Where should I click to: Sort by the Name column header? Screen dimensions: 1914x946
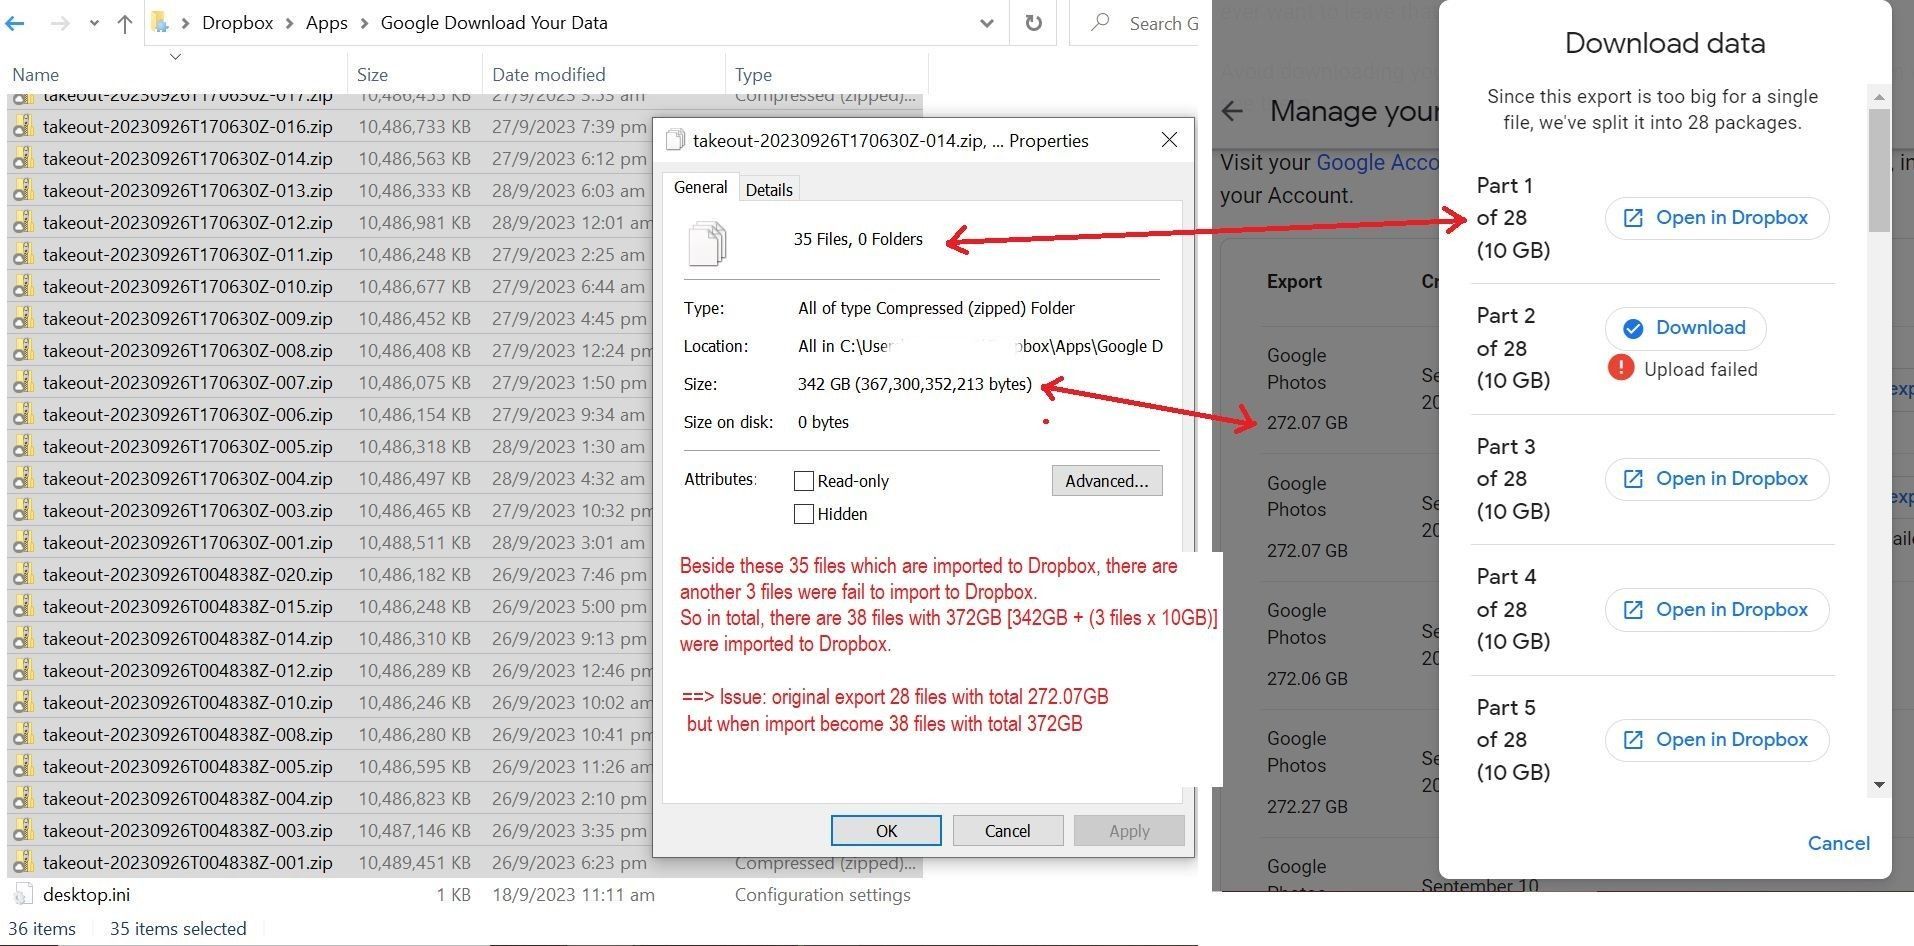click(x=35, y=75)
